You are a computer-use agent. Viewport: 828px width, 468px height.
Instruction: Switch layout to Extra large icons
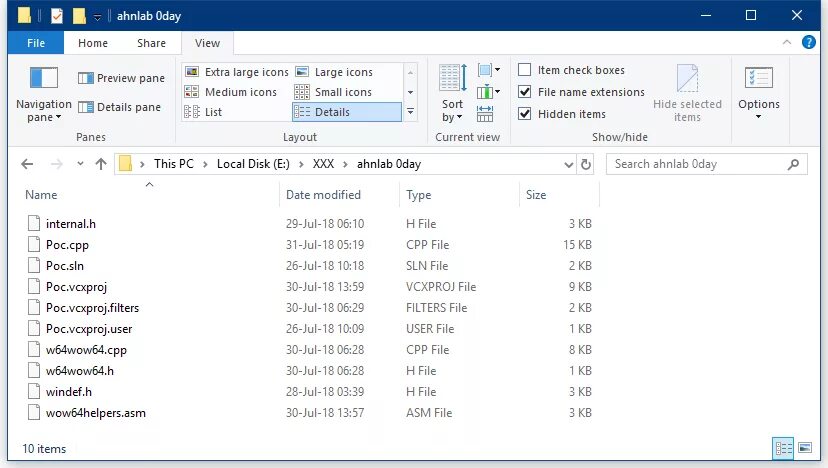[x=237, y=72]
